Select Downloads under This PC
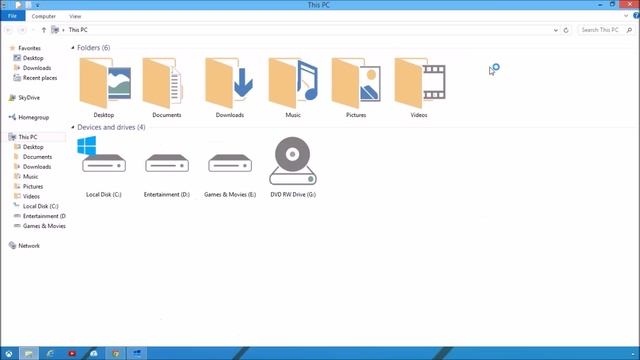The height and width of the screenshot is (360, 640). click(37, 167)
